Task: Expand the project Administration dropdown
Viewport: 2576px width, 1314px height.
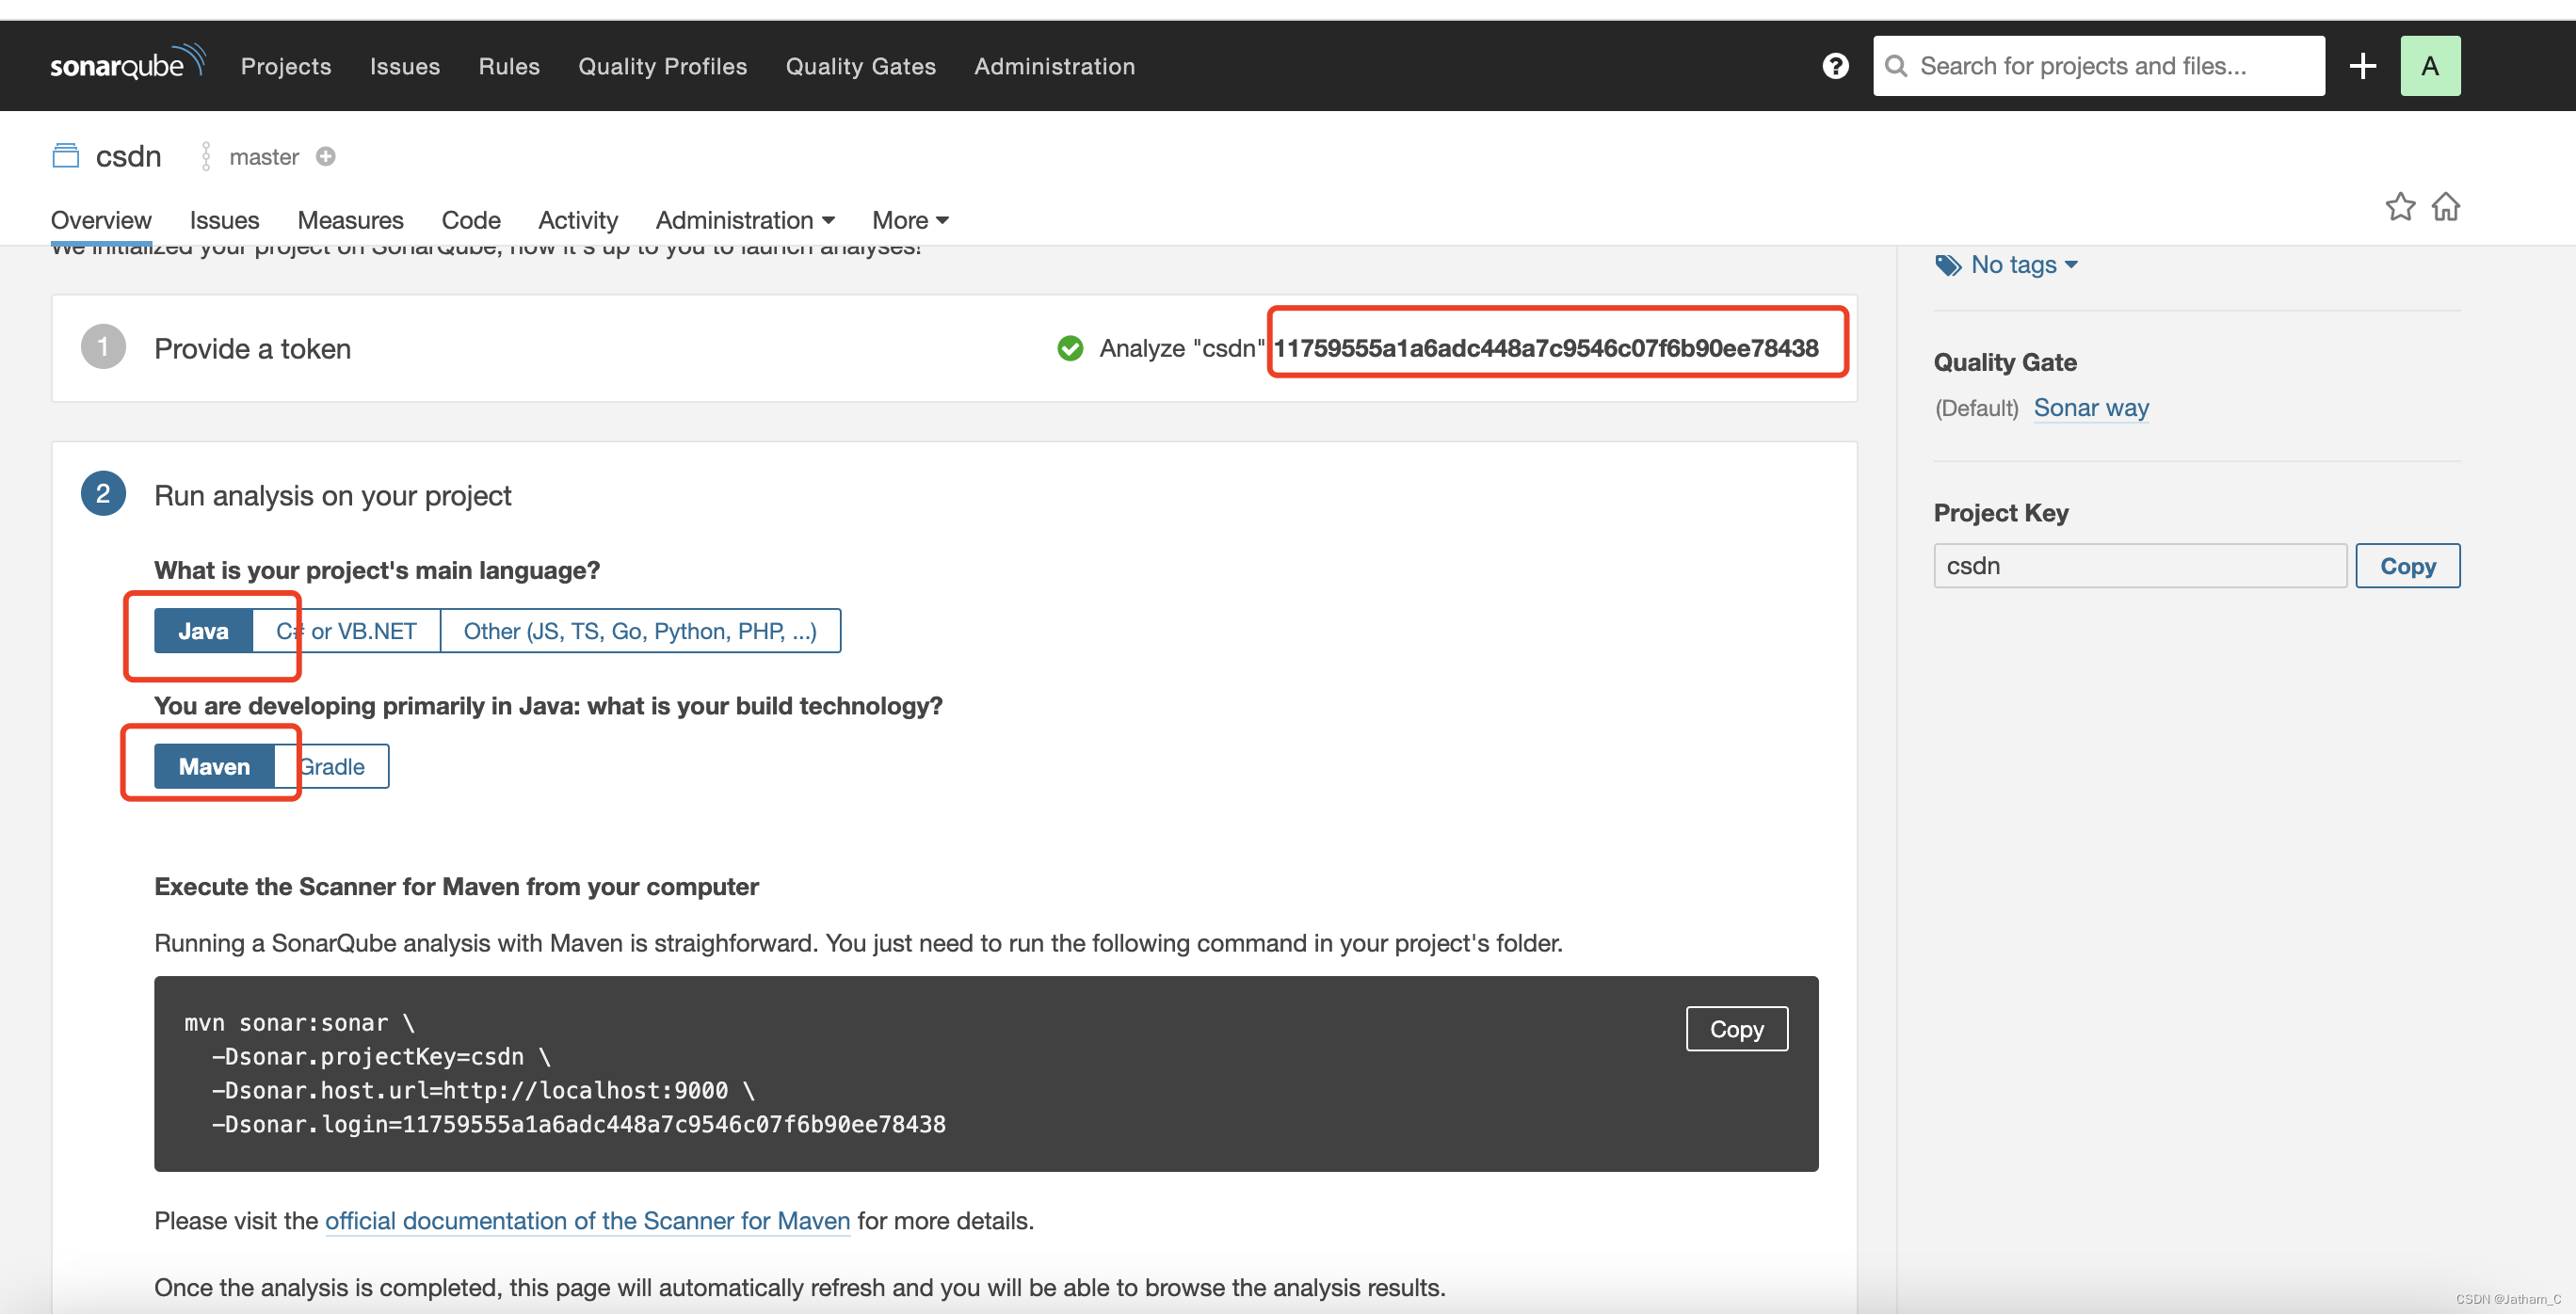Action: (x=744, y=220)
